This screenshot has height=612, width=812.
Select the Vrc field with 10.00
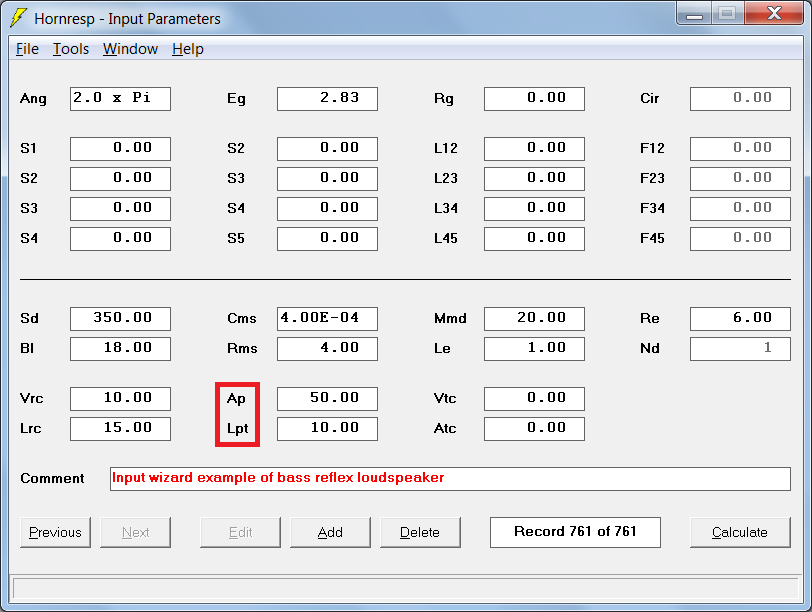(120, 399)
